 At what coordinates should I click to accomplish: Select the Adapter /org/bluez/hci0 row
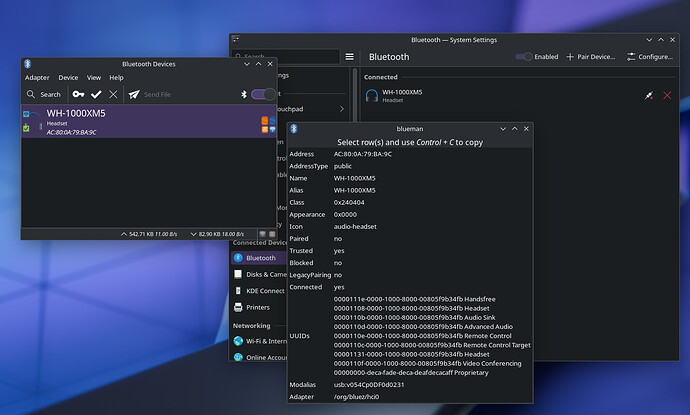(x=410, y=397)
